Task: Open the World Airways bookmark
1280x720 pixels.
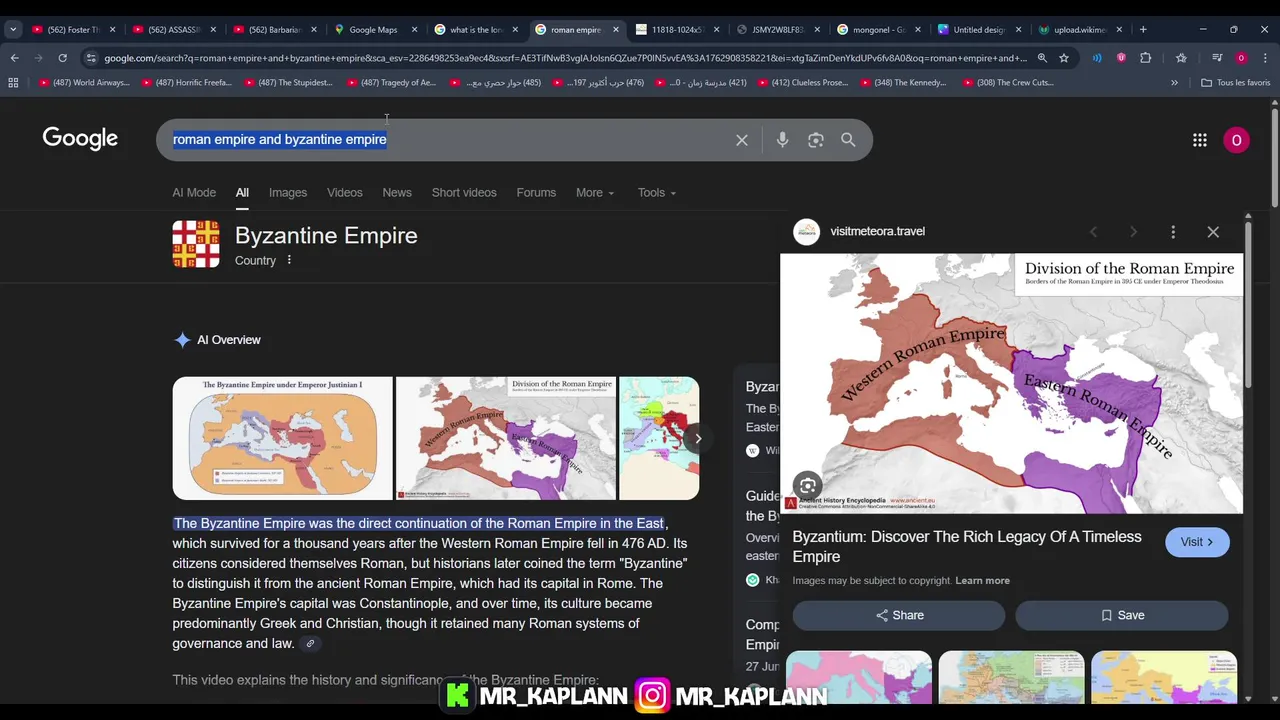Action: pos(84,83)
